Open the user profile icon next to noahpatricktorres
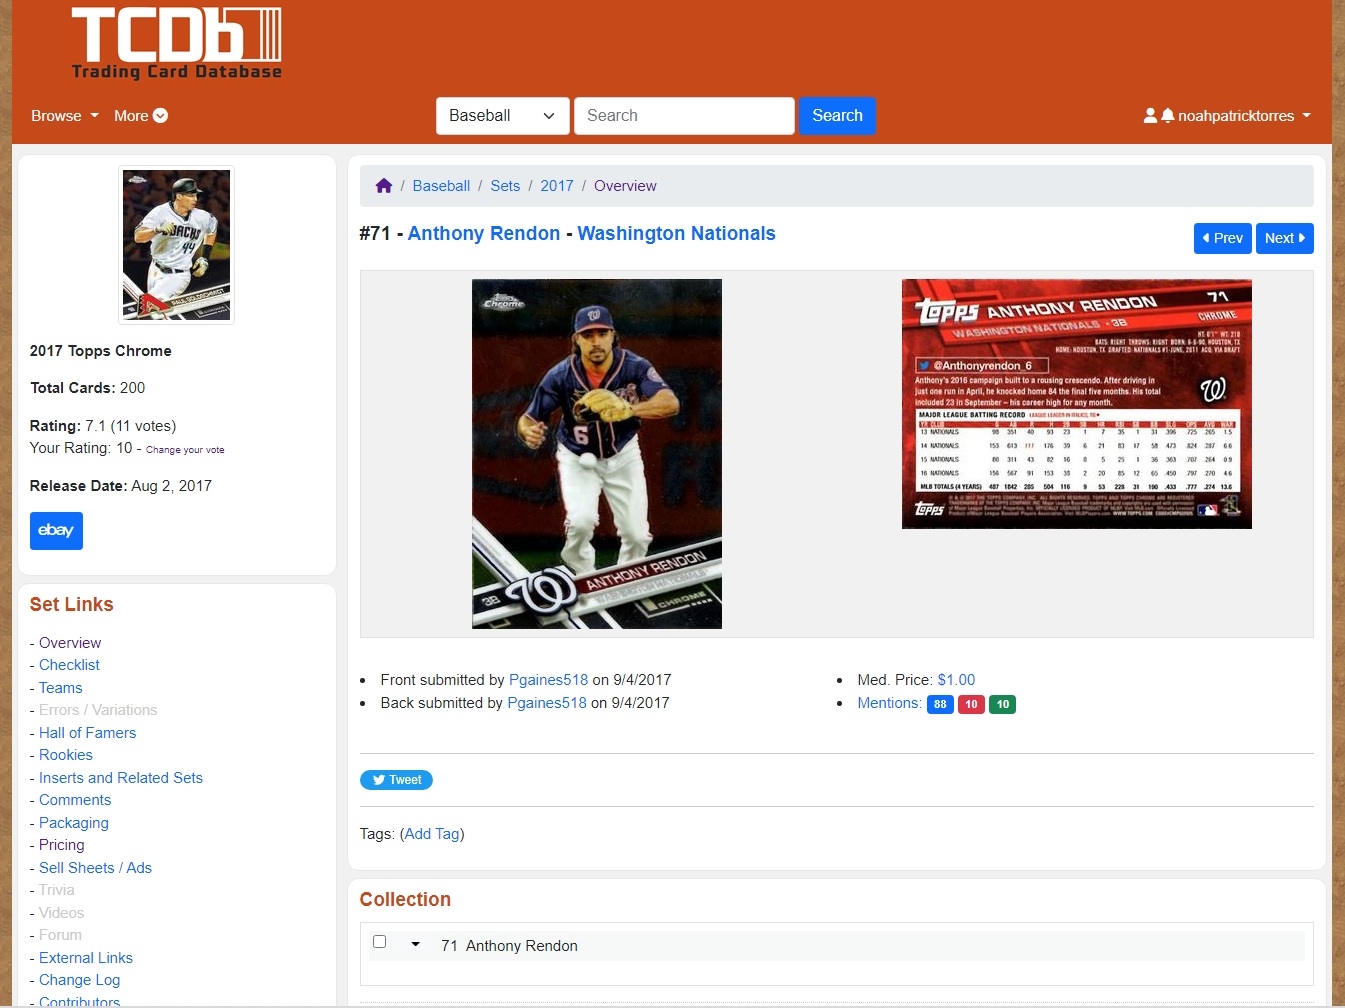 1150,116
